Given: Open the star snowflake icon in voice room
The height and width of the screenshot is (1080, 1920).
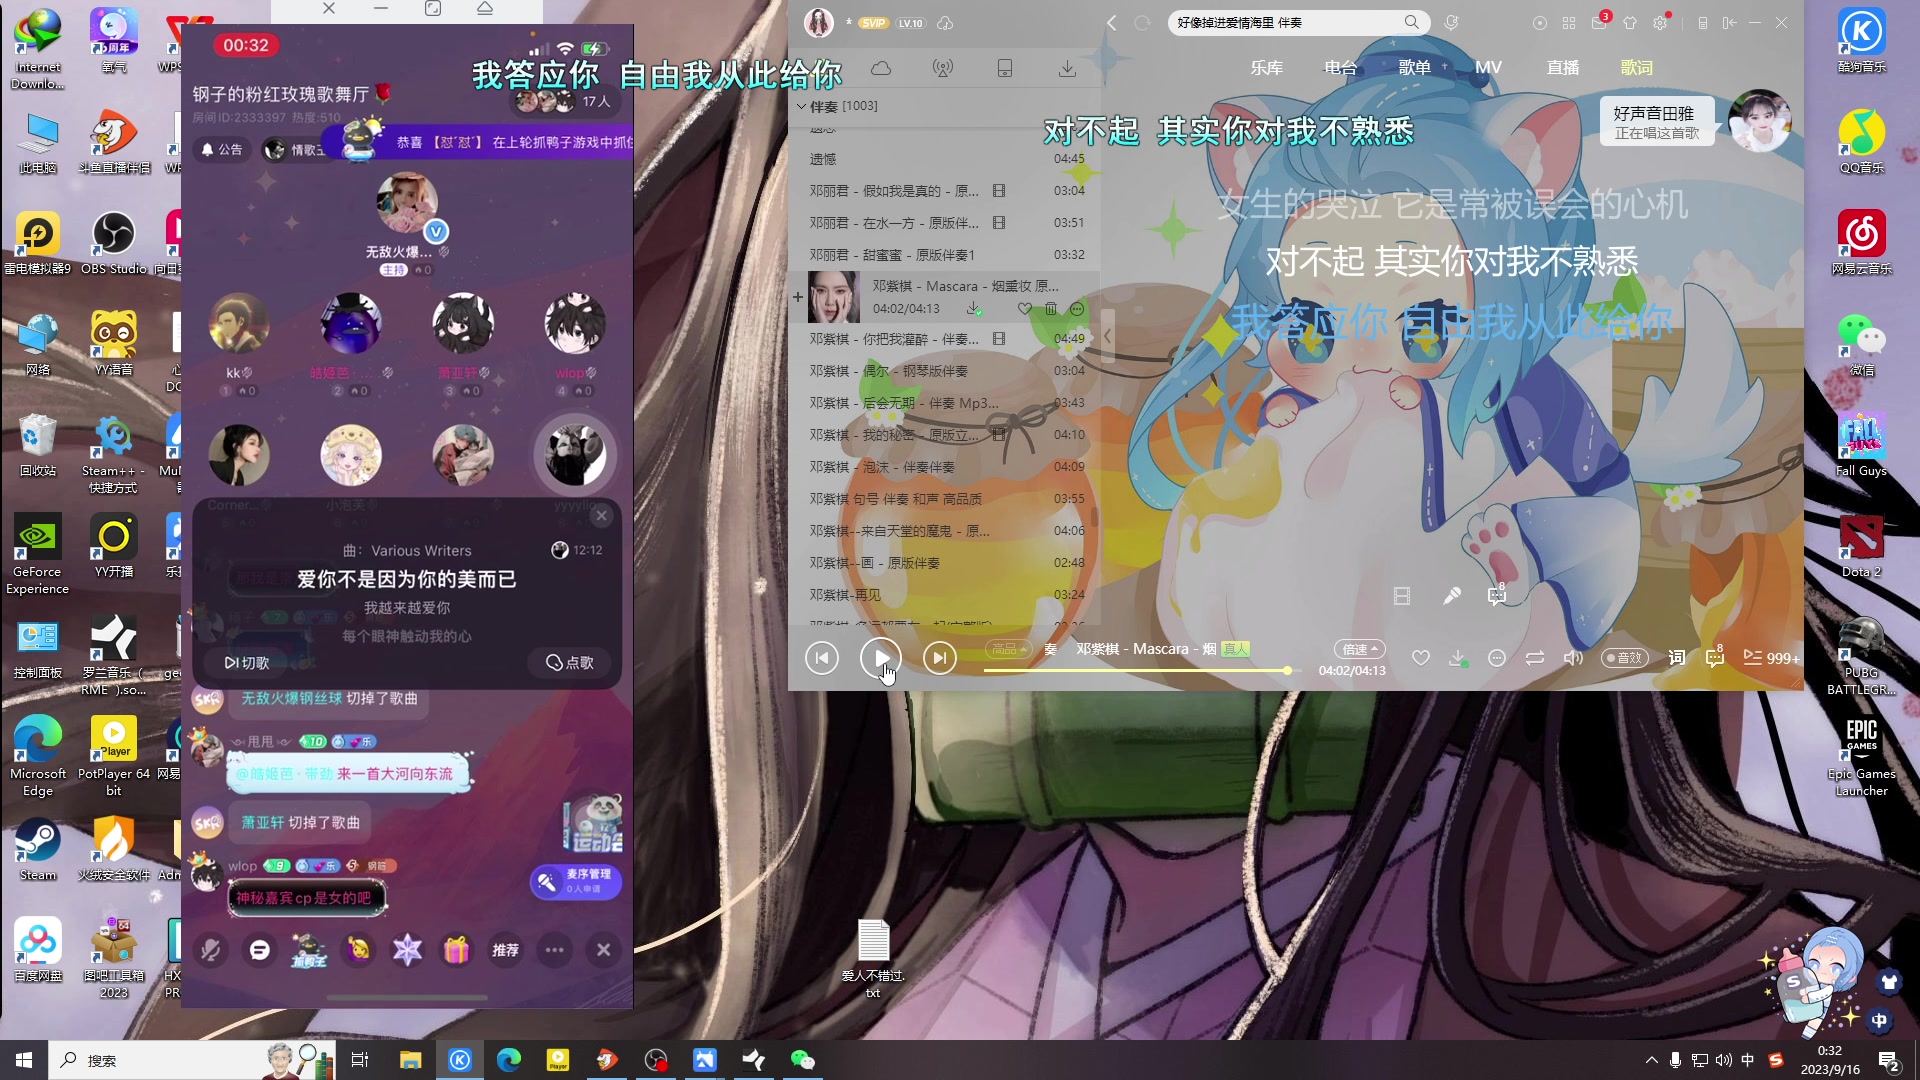Looking at the screenshot, I should tap(407, 950).
